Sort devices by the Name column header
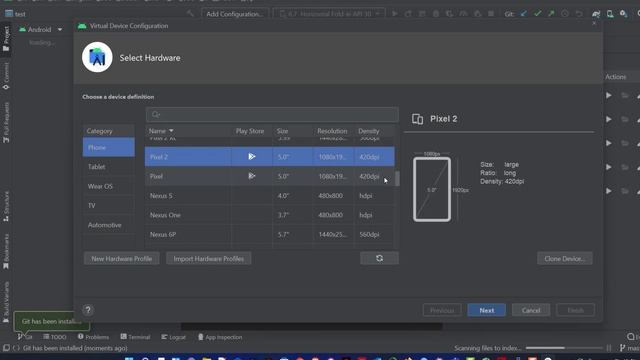Image resolution: width=640 pixels, height=360 pixels. point(188,131)
